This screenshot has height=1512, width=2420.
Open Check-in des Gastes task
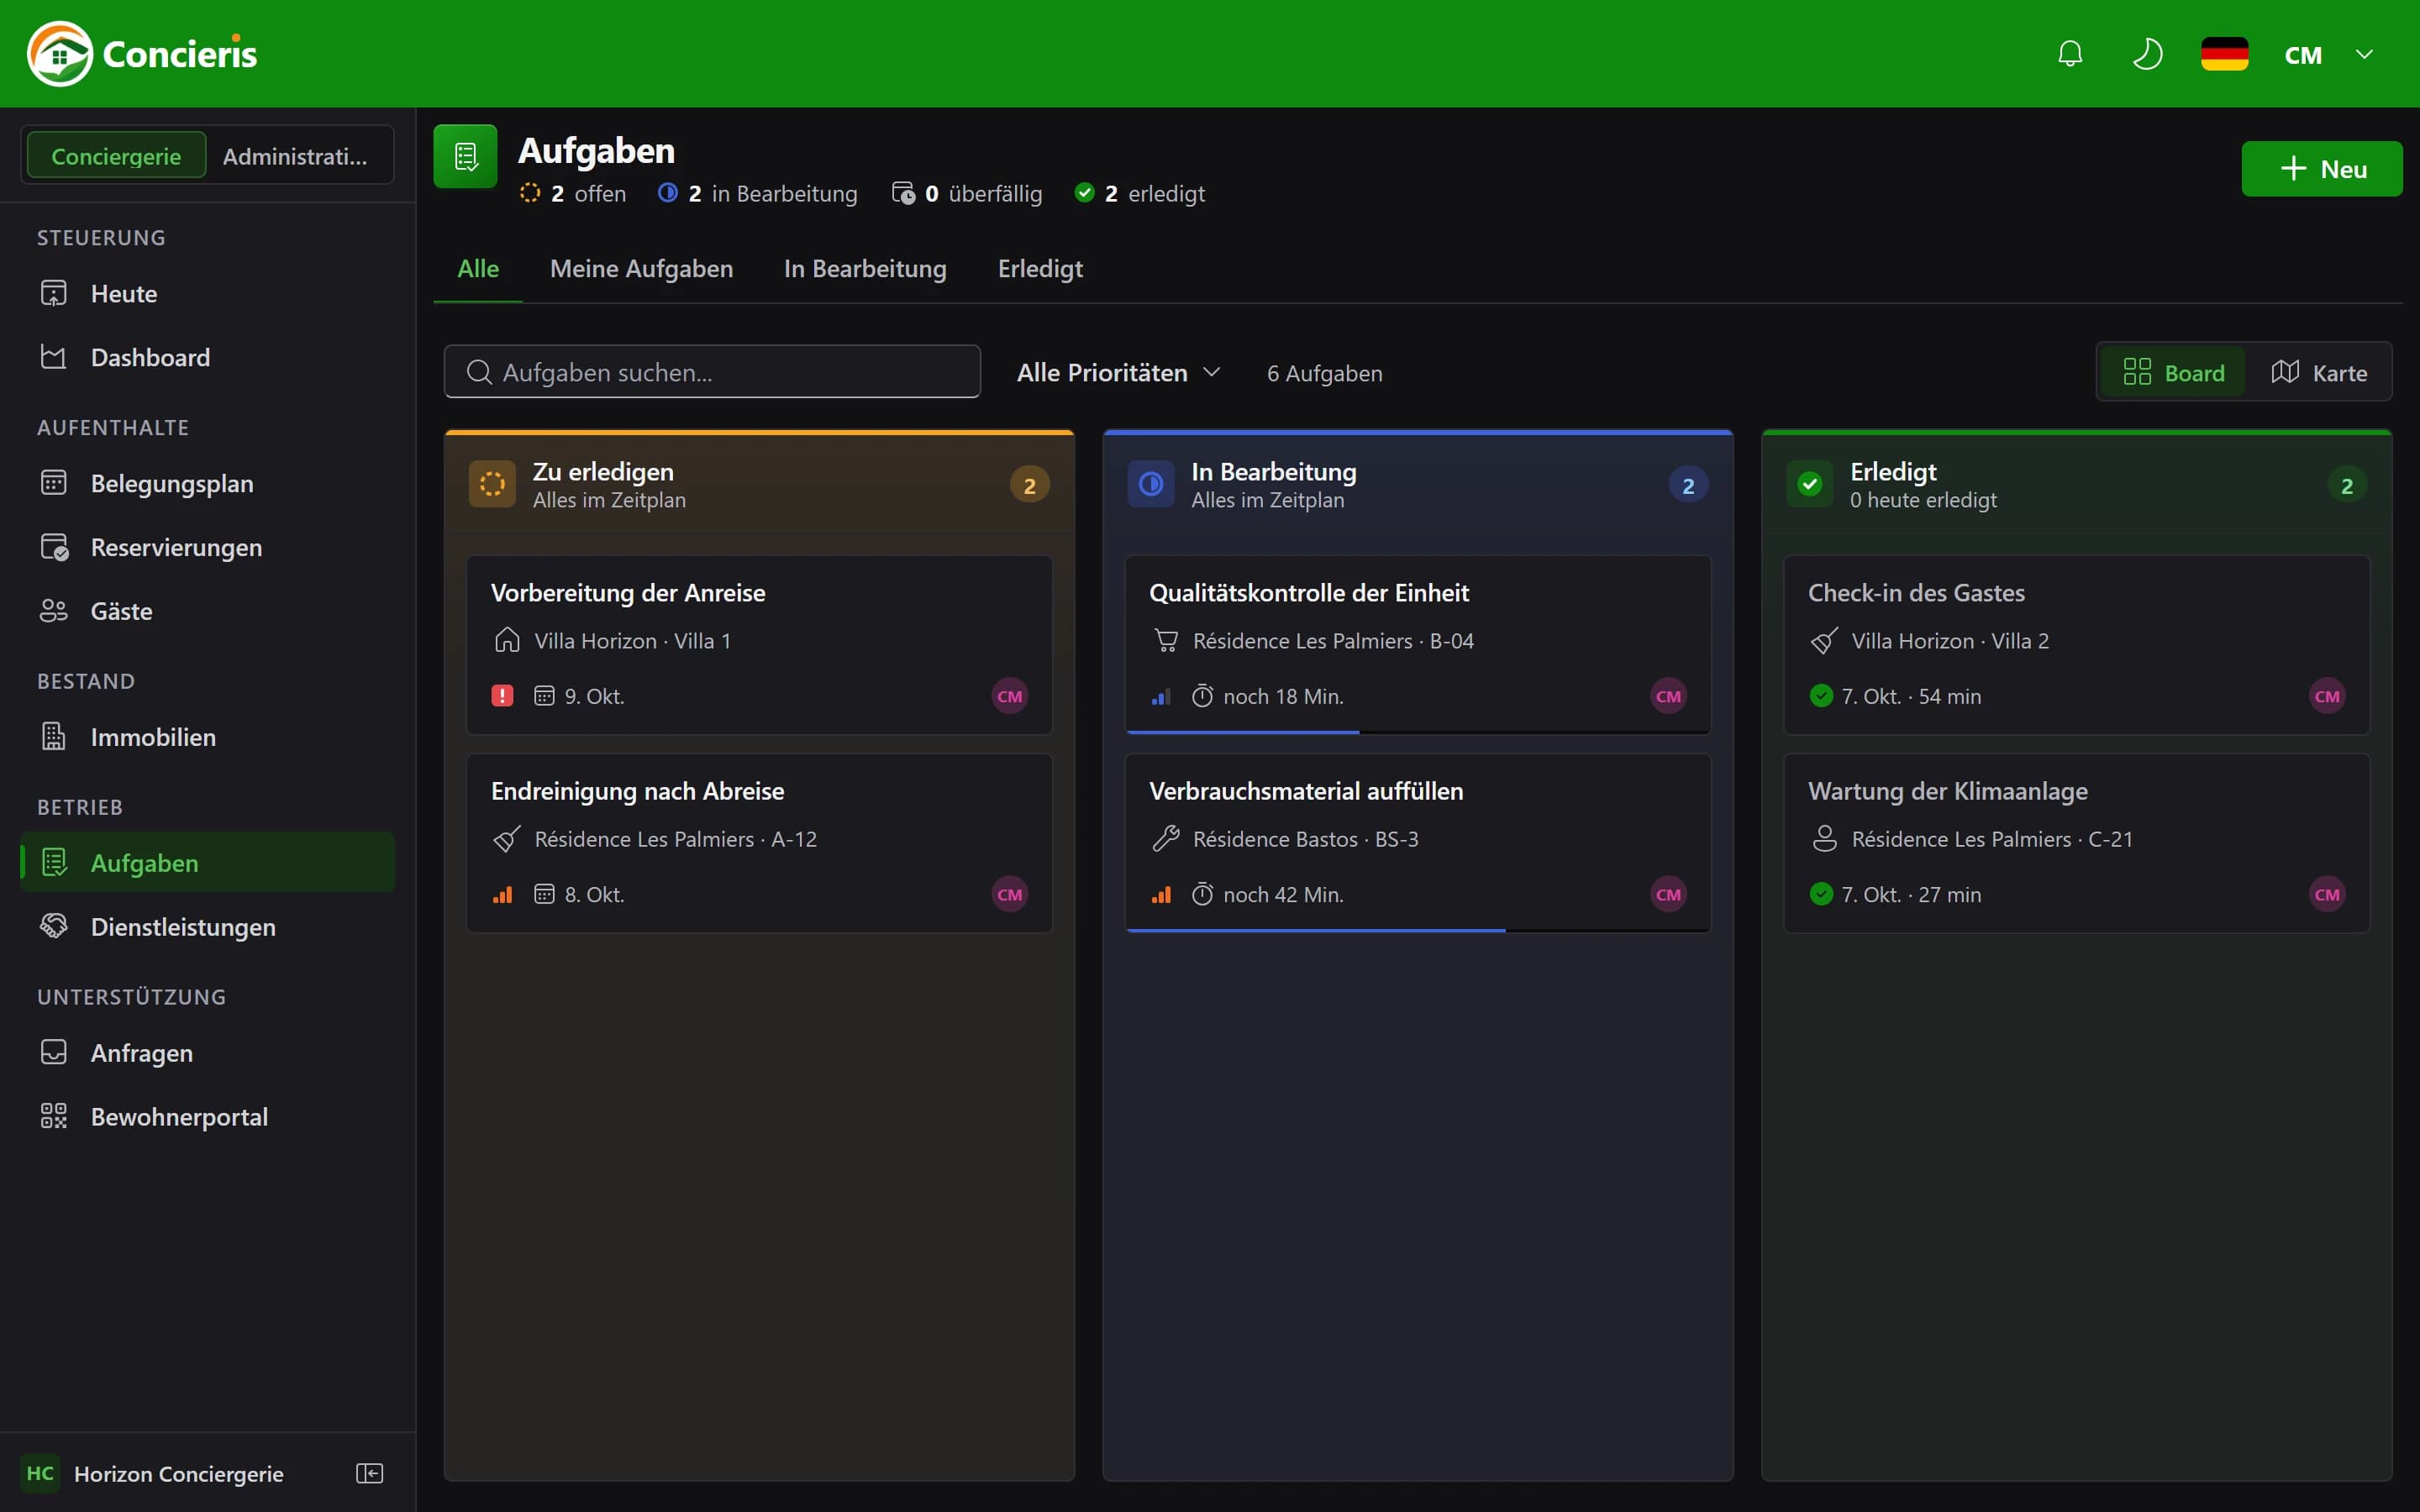pos(2076,645)
